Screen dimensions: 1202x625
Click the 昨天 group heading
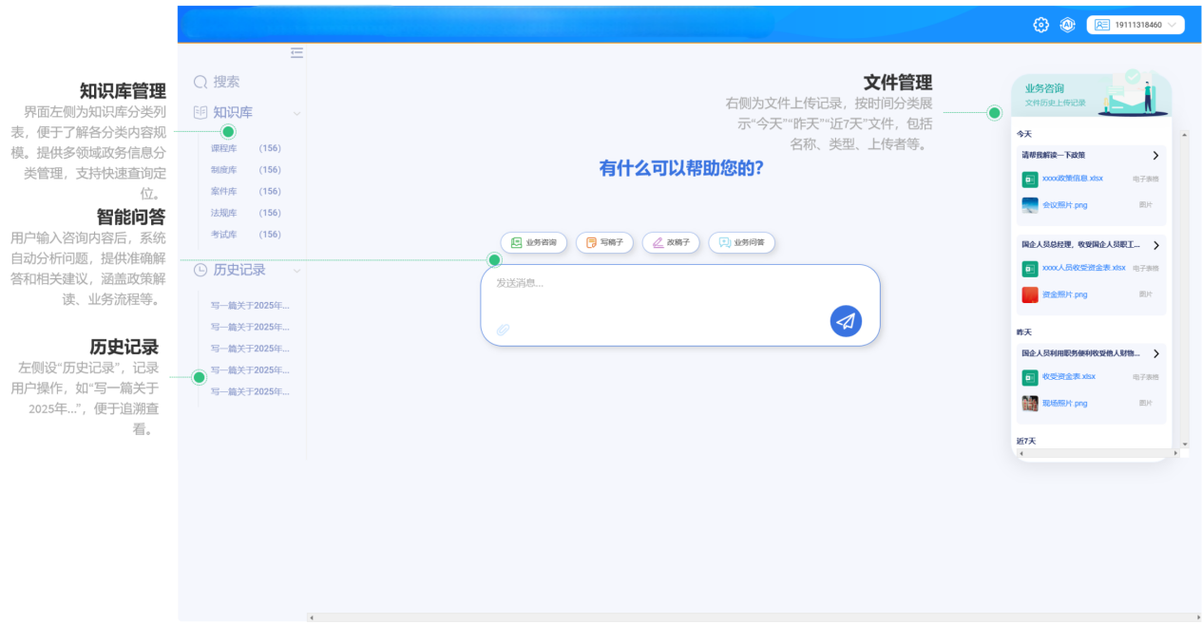click(x=1024, y=332)
